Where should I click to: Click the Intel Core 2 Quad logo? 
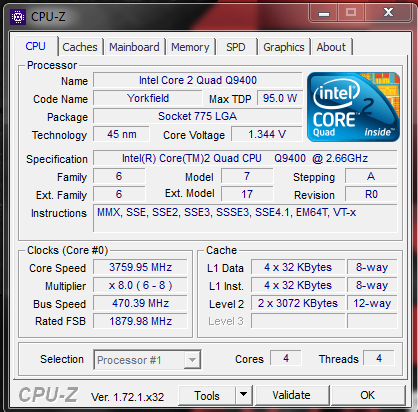point(353,107)
